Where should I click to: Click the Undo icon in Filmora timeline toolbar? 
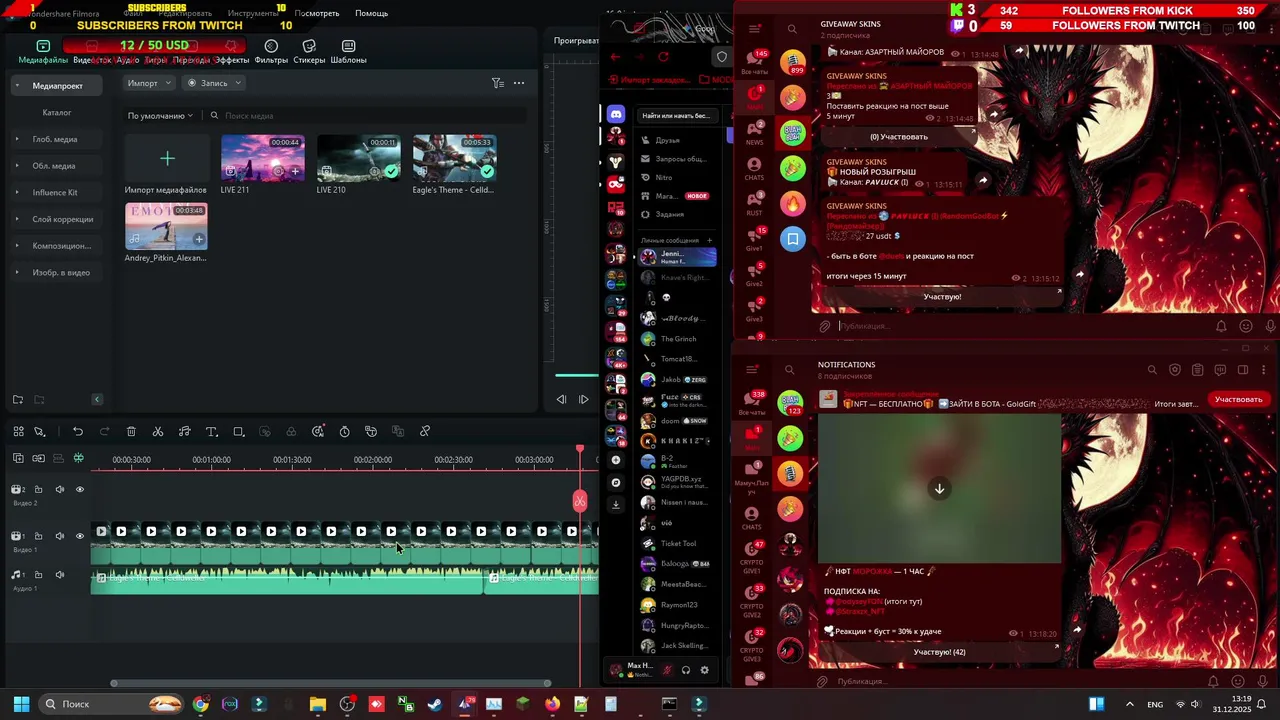(78, 432)
